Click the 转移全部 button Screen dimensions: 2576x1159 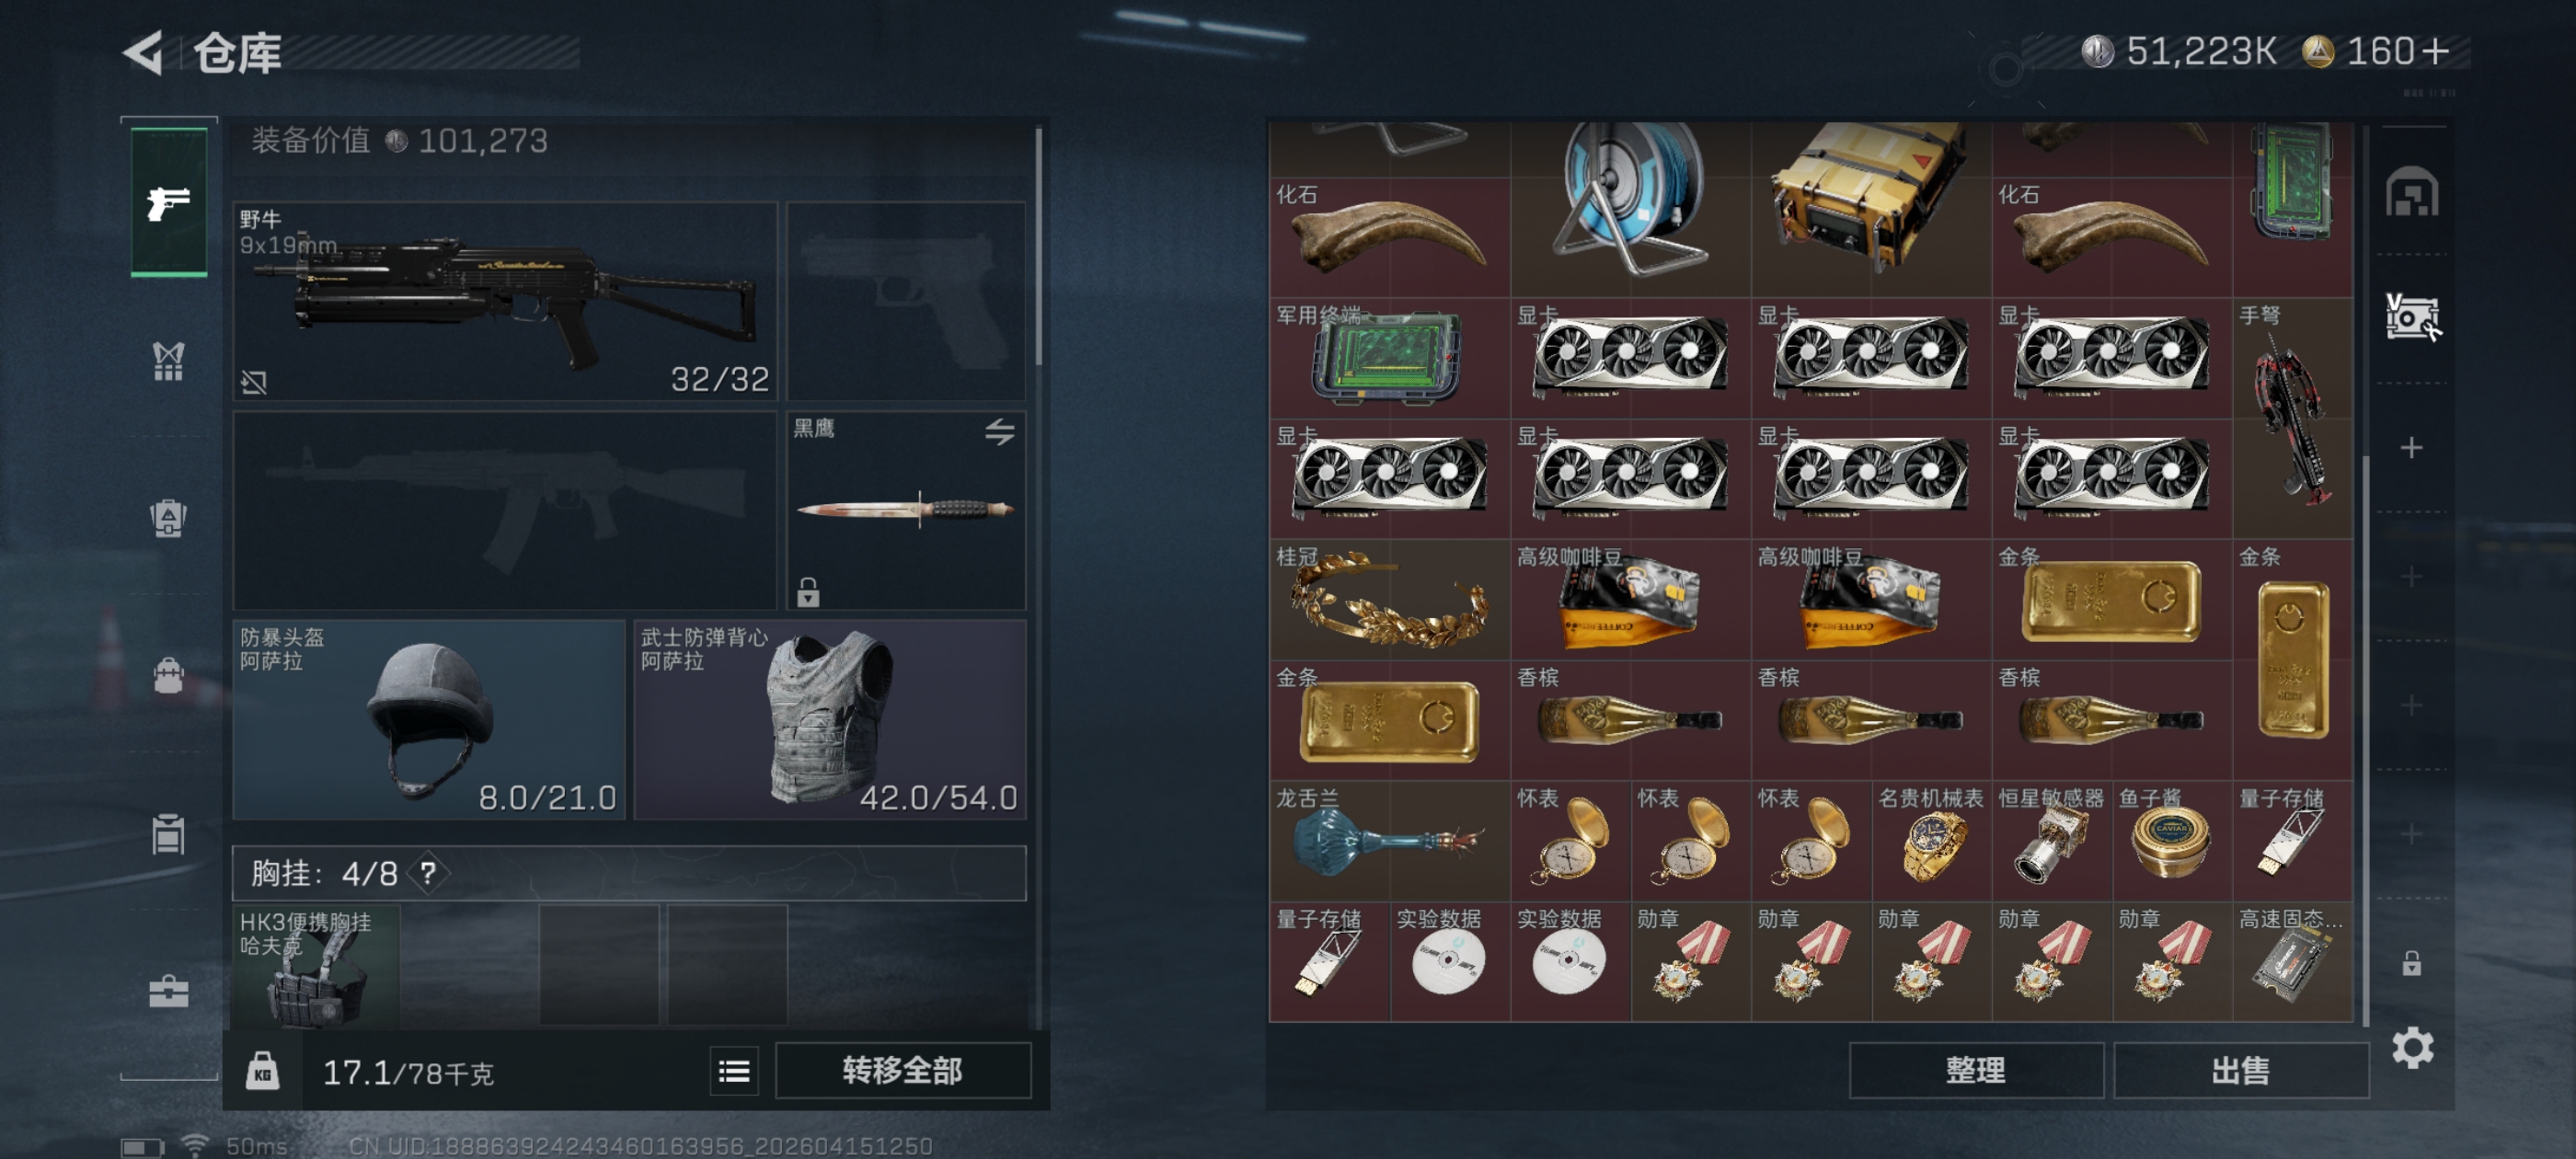coord(902,1070)
